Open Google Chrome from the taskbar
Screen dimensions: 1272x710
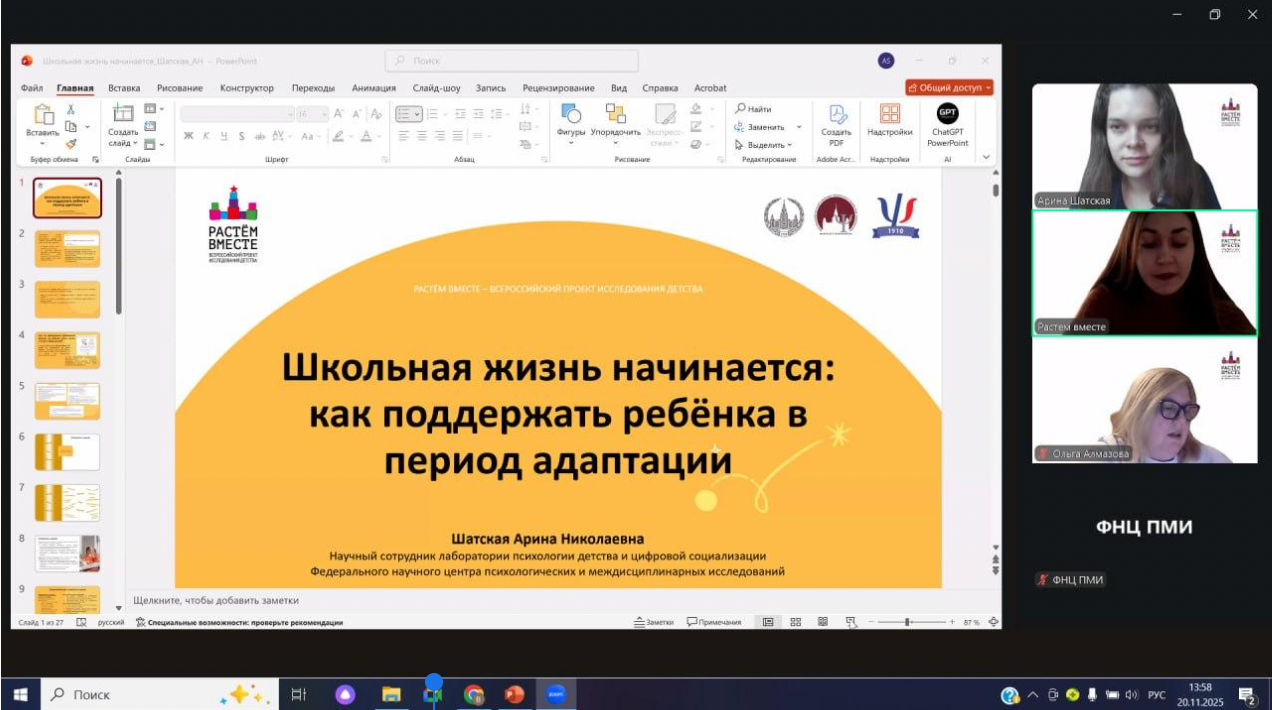474,694
